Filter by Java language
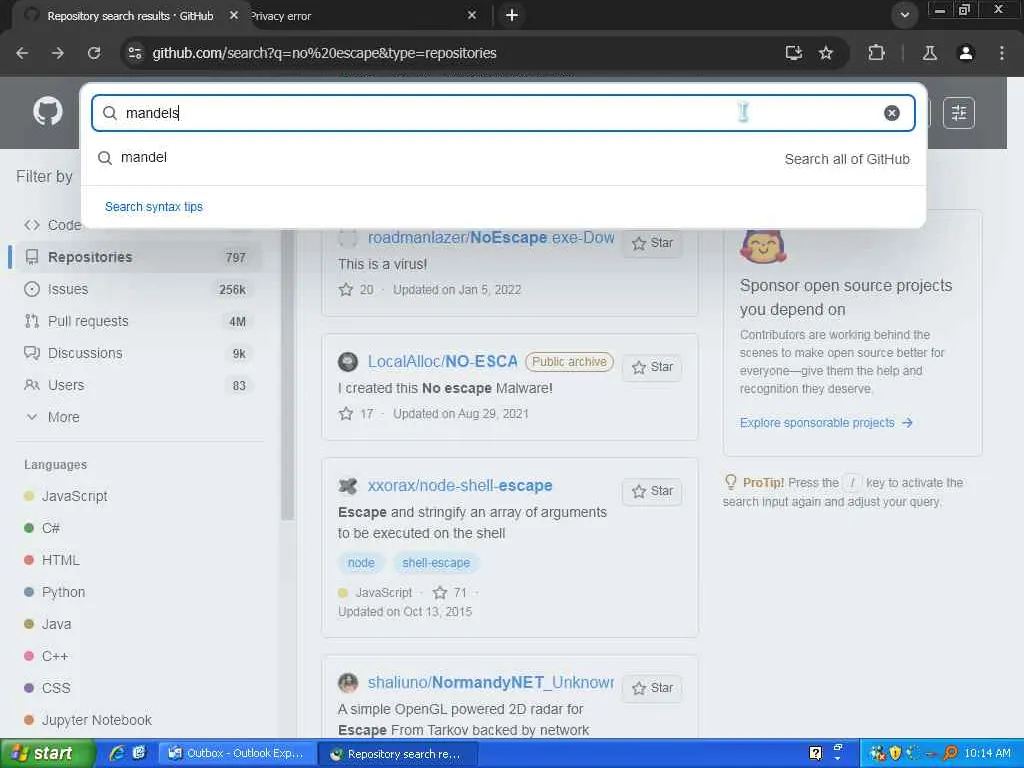Image resolution: width=1024 pixels, height=768 pixels. pyautogui.click(x=47, y=624)
